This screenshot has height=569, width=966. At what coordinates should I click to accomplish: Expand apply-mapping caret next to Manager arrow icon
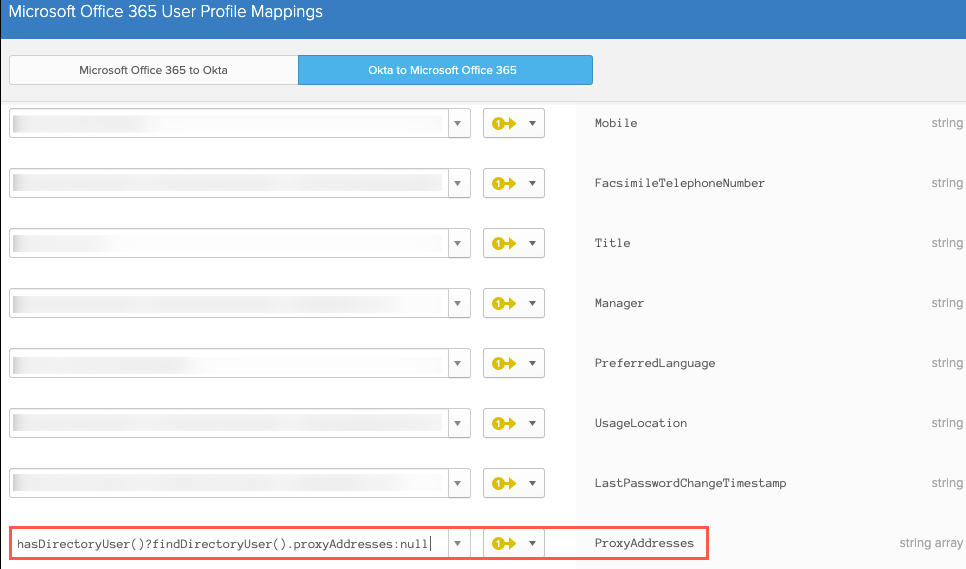[x=532, y=304]
